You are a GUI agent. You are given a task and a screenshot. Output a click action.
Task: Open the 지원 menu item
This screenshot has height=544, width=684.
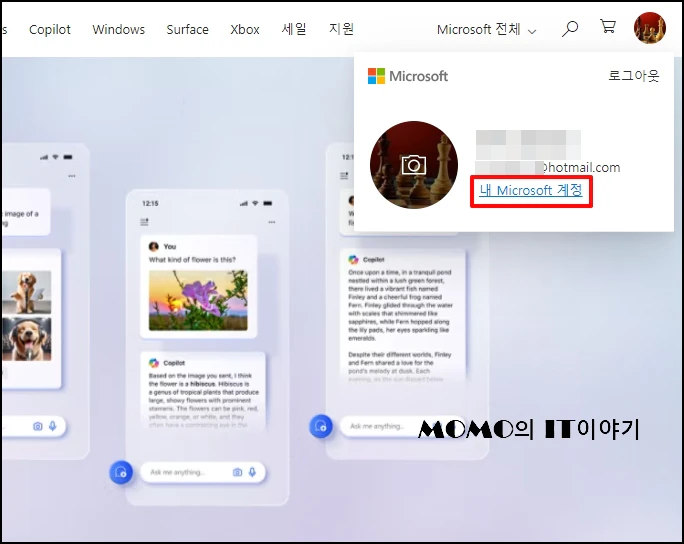click(341, 29)
